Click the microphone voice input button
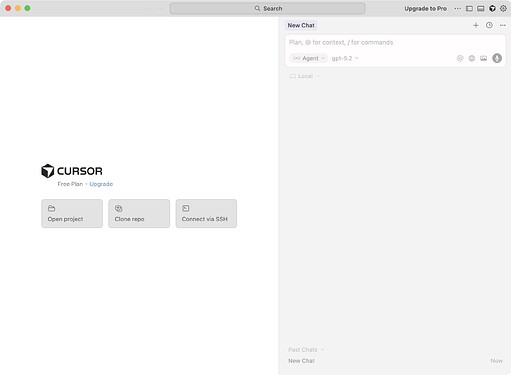Image resolution: width=511 pixels, height=375 pixels. 497,58
